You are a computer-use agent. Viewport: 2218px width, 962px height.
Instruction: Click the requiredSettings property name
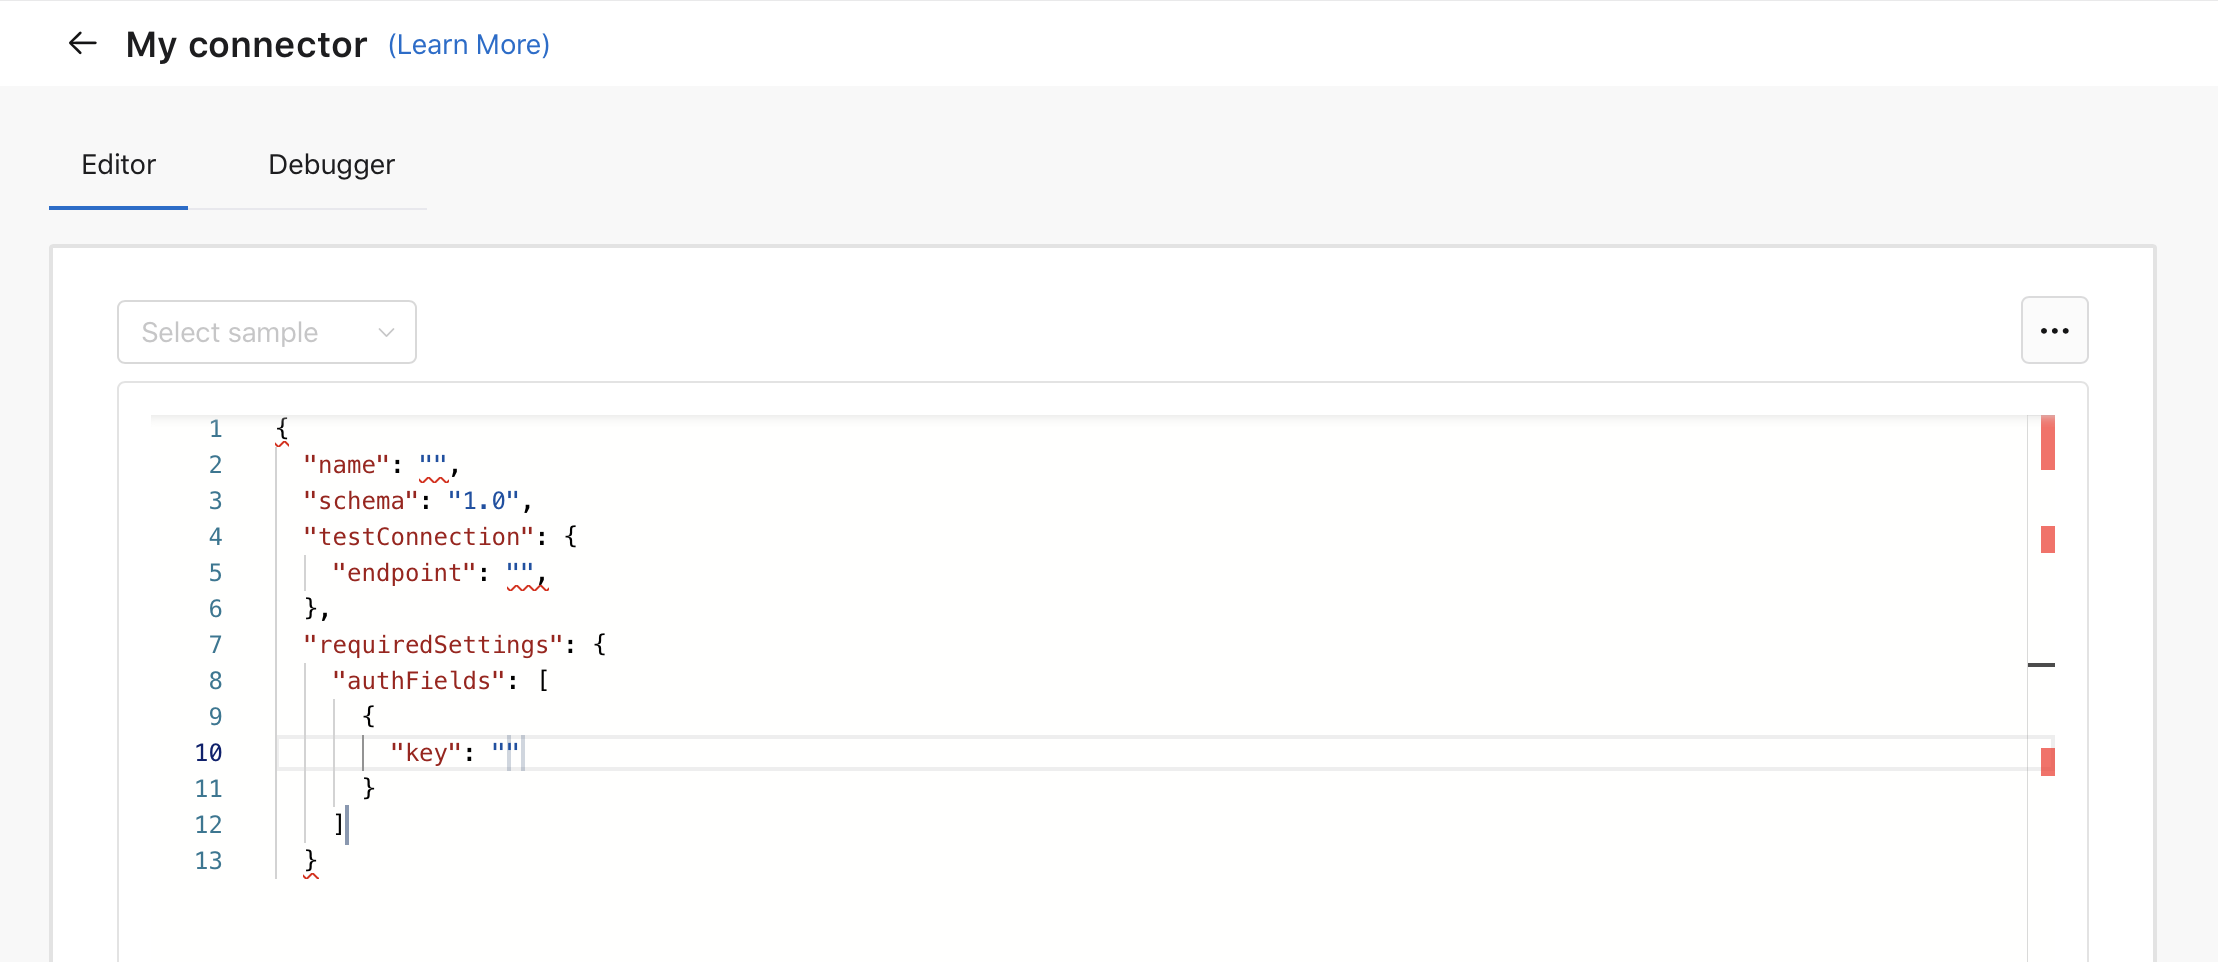point(434,644)
